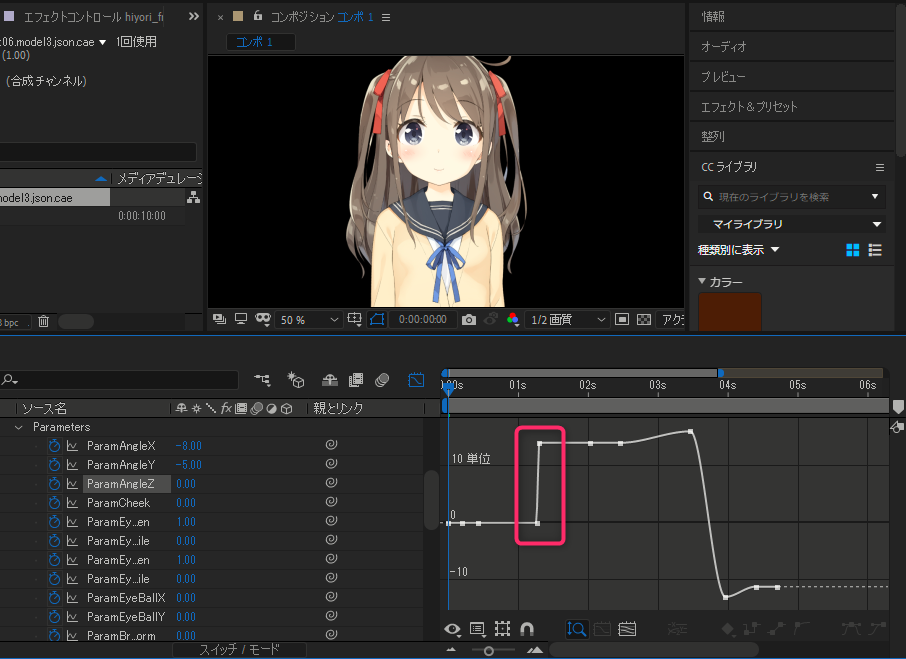This screenshot has width=906, height=659.
Task: Click the ソース名 column header
Action: point(44,409)
